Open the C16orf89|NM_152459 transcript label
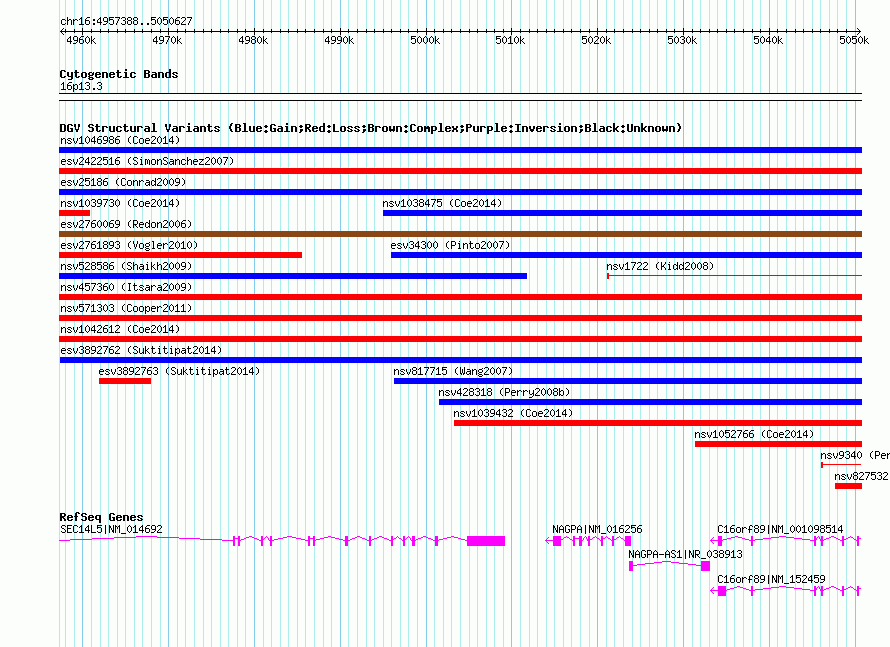This screenshot has height=647, width=890. pyautogui.click(x=771, y=579)
